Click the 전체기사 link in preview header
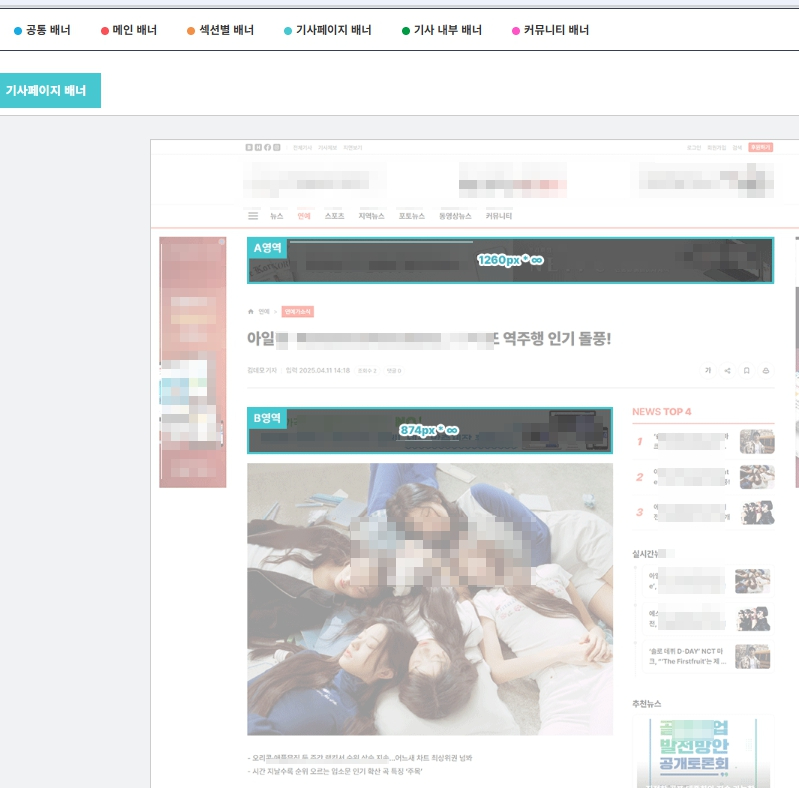 pyautogui.click(x=302, y=148)
